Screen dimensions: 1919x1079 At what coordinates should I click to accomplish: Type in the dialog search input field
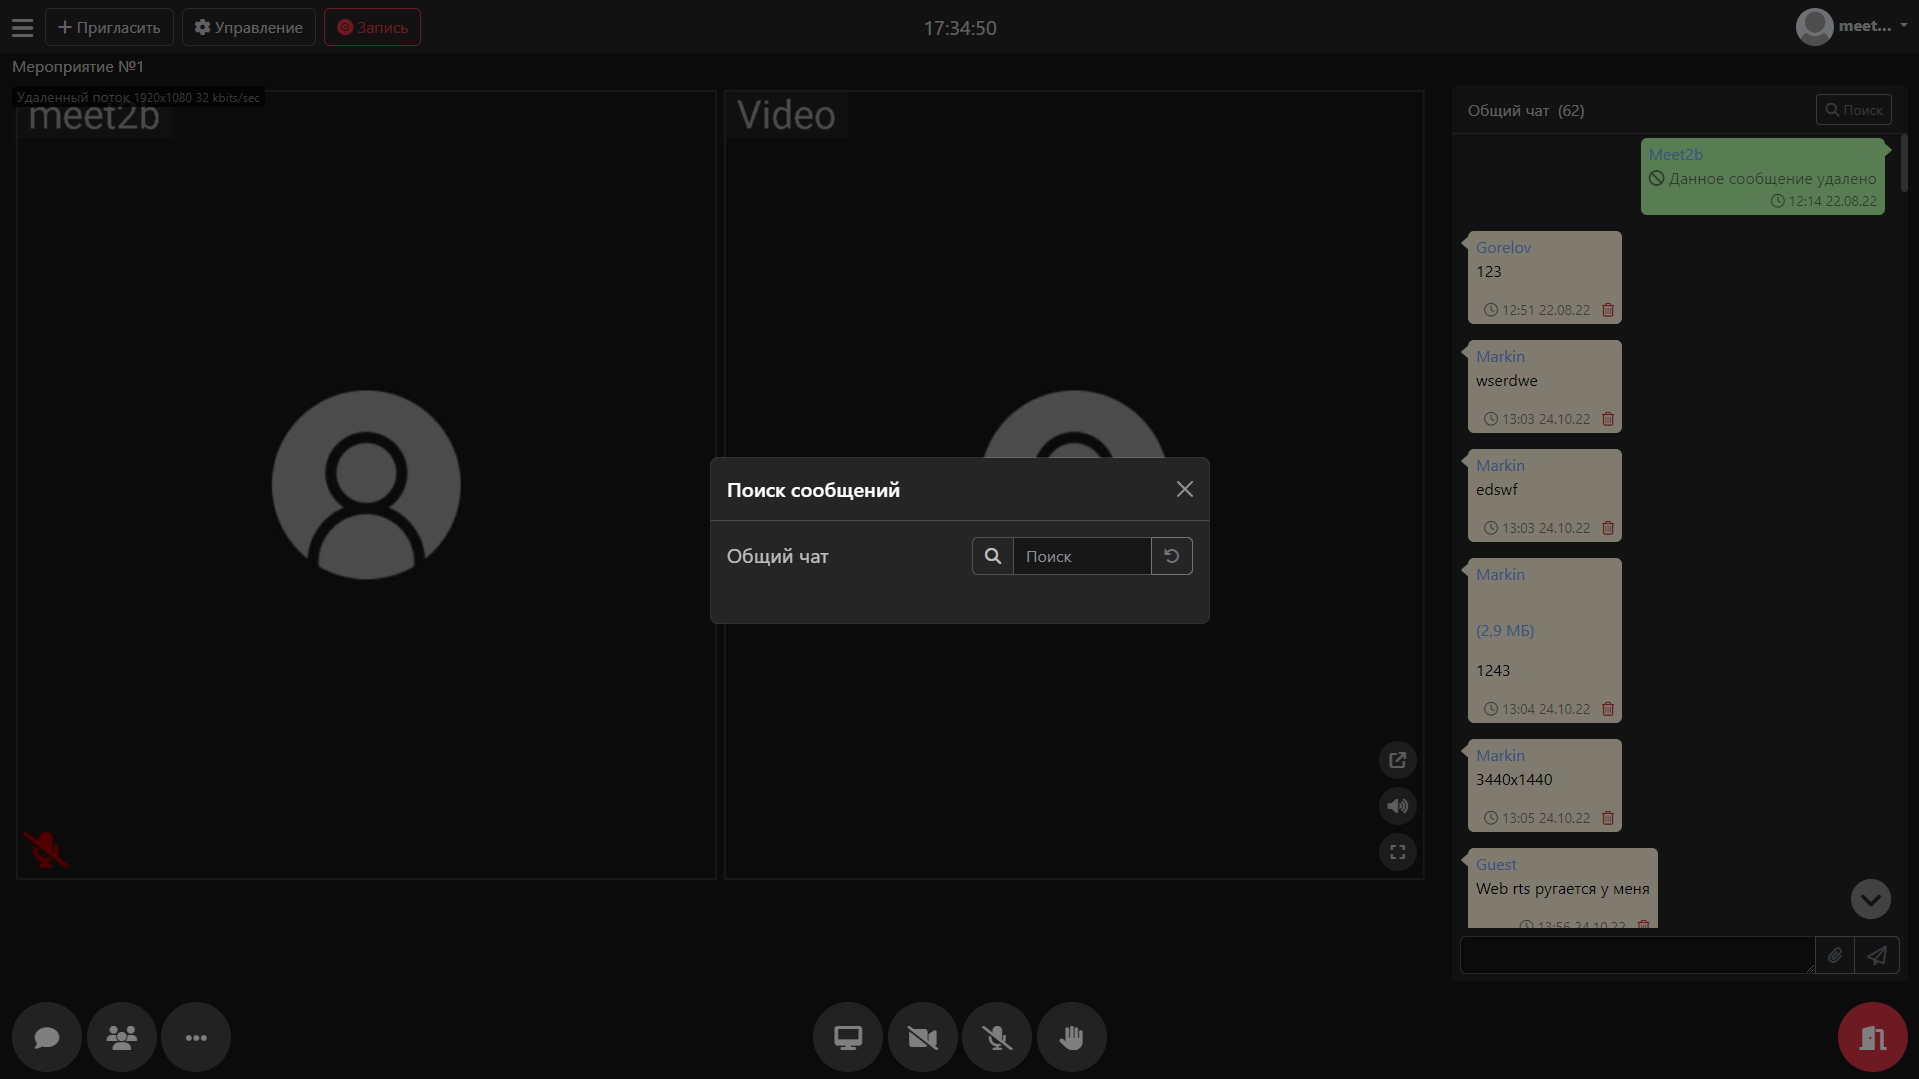[1081, 556]
